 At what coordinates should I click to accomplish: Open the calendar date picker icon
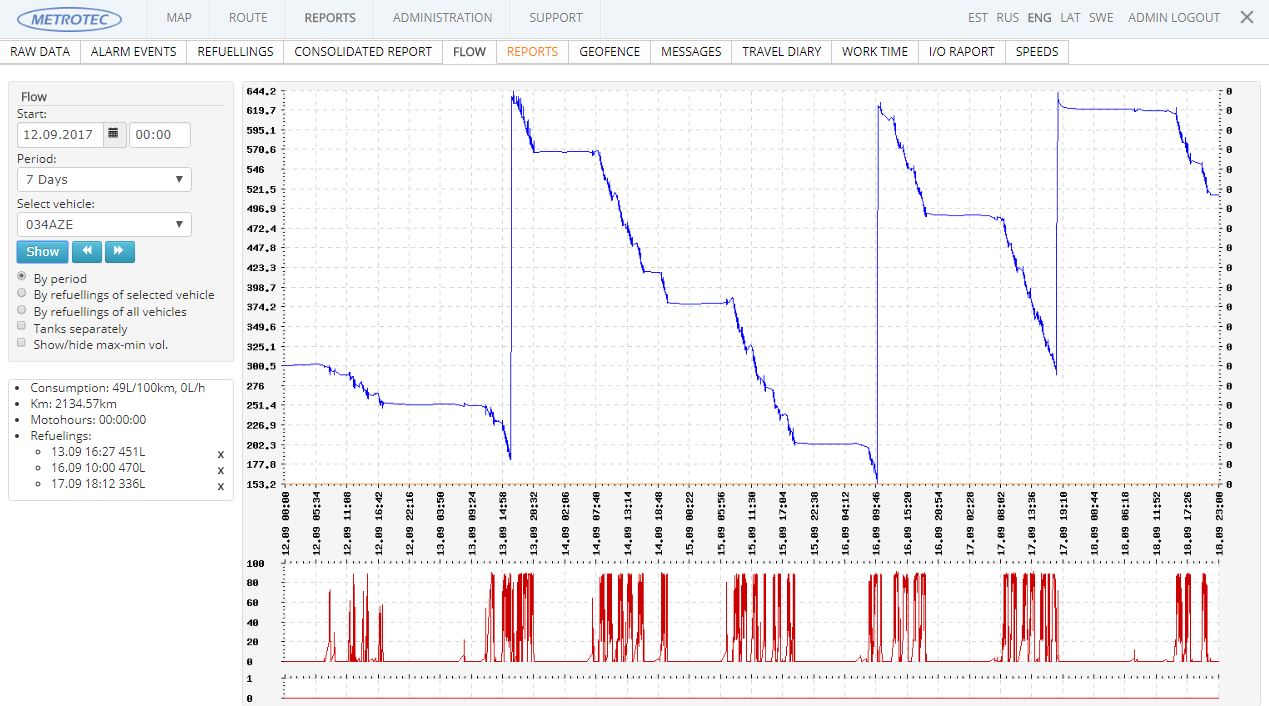coord(114,135)
